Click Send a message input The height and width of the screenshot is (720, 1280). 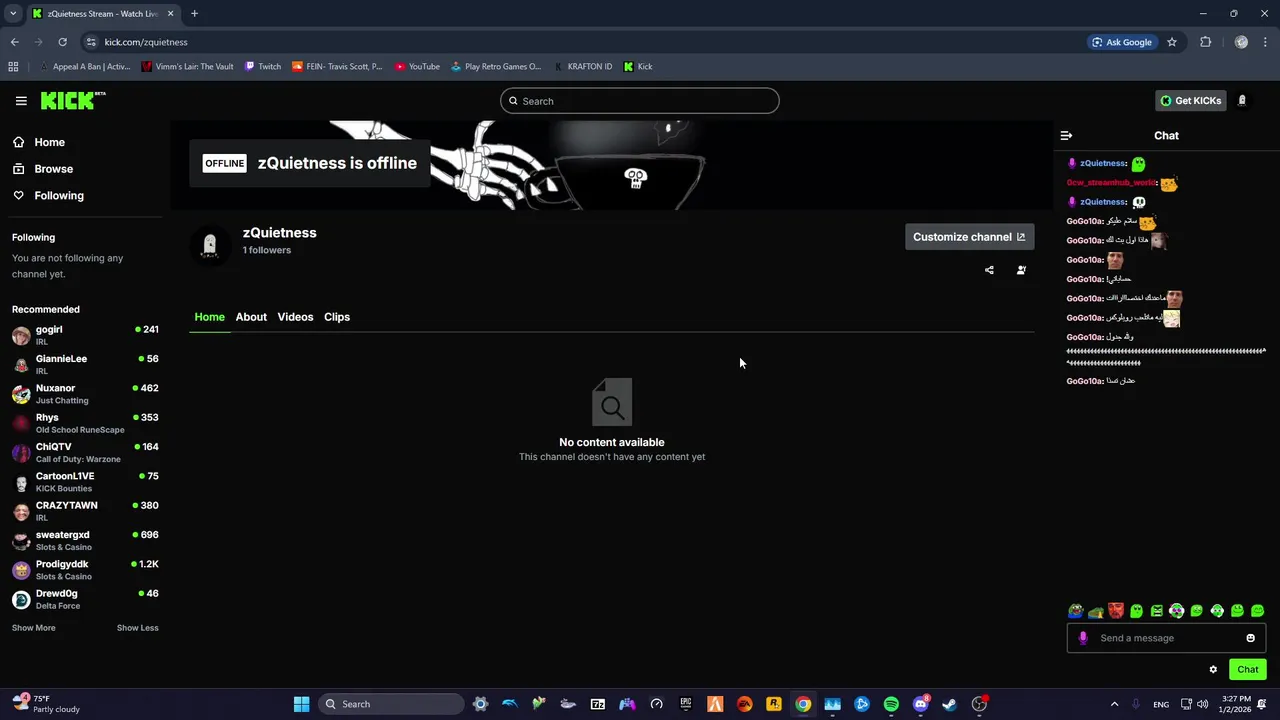pyautogui.click(x=1165, y=638)
